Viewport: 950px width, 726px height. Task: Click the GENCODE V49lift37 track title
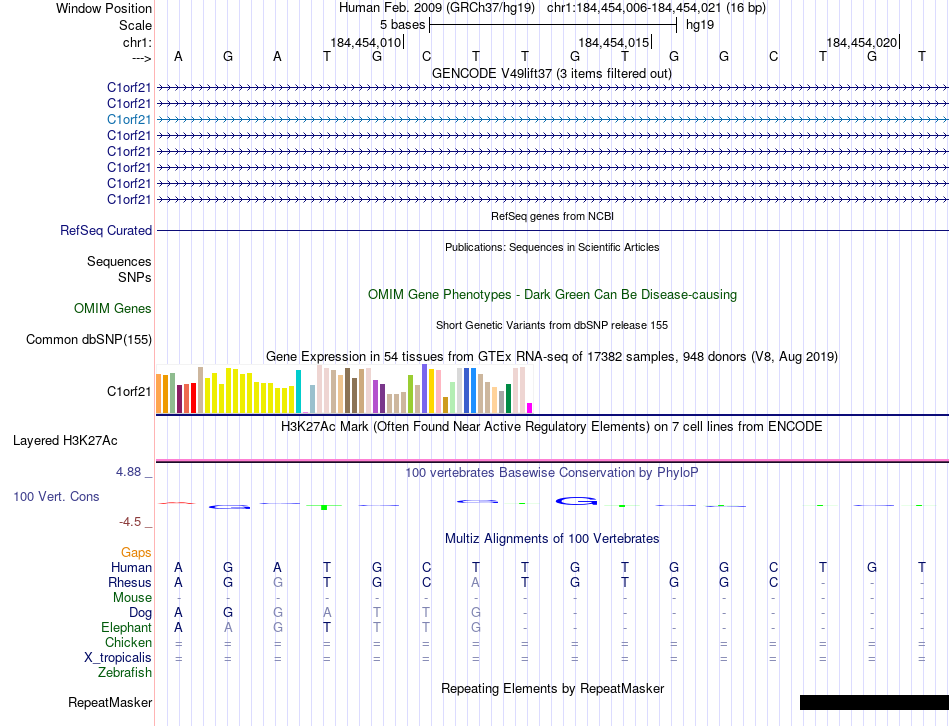coord(552,73)
